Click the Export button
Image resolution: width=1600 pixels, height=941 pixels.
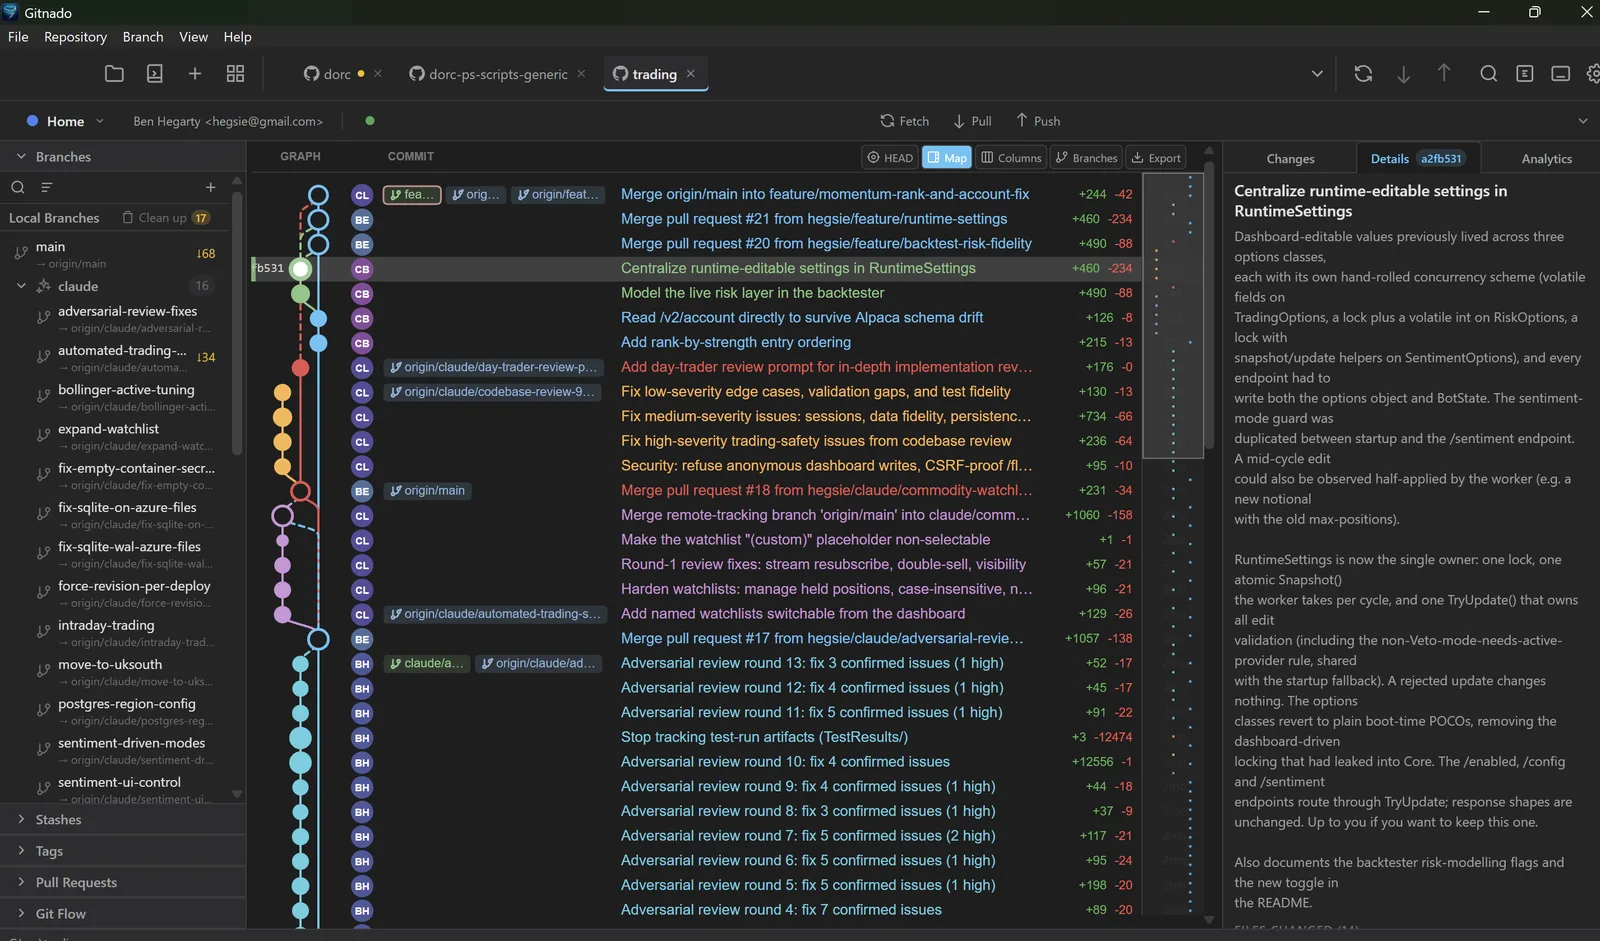pyautogui.click(x=1156, y=158)
